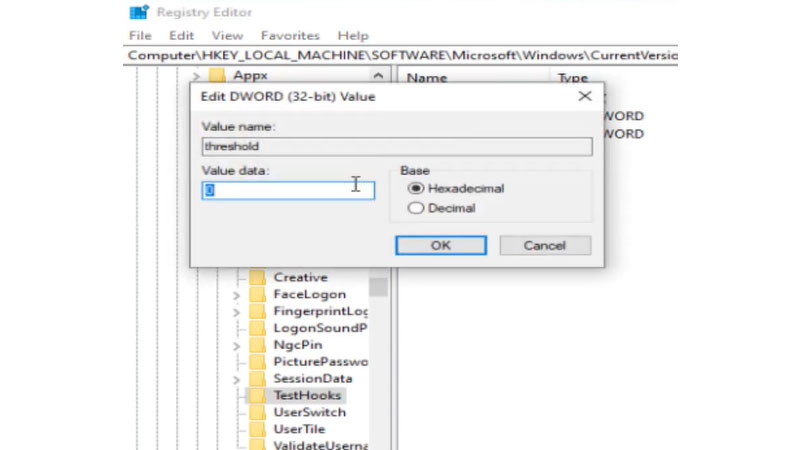The width and height of the screenshot is (800, 450).
Task: Select the Creative folder icon
Action: tap(258, 278)
